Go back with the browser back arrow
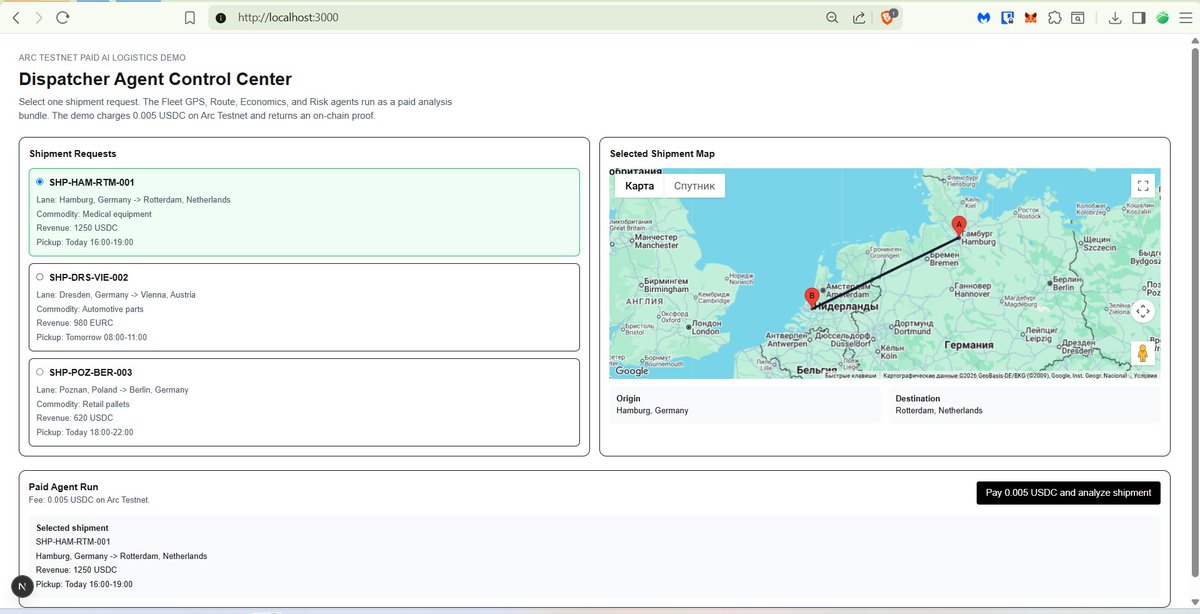Screen dimensions: 1200x614 pos(15,17)
